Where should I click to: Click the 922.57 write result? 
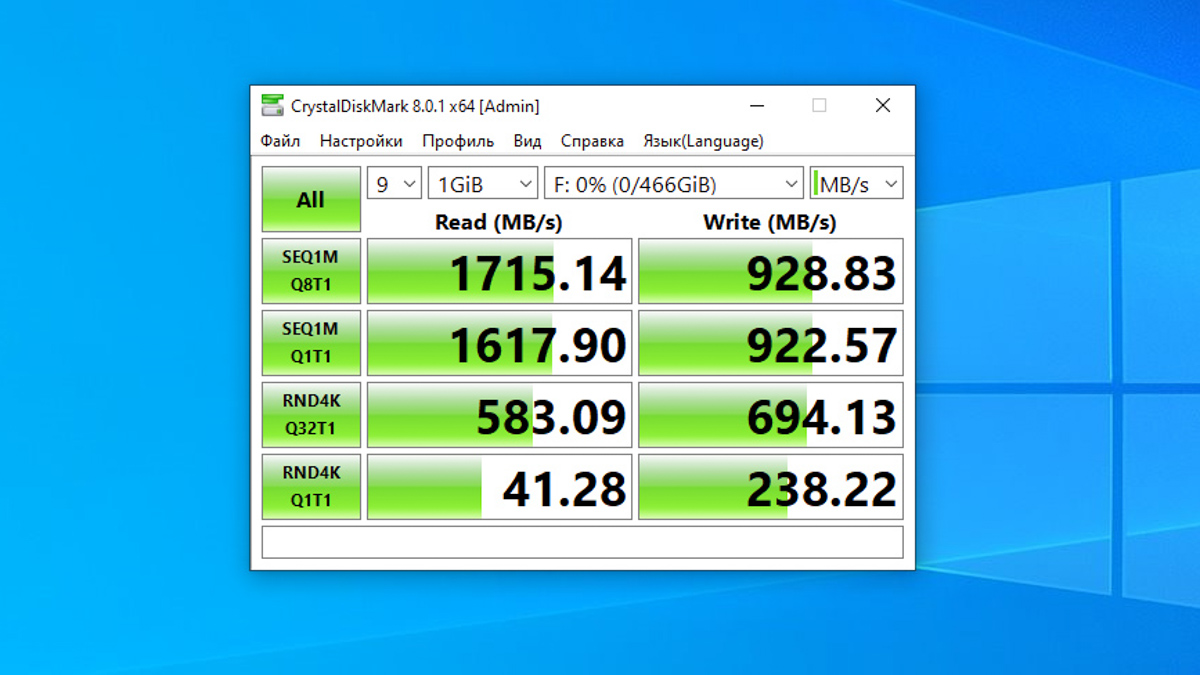click(x=771, y=343)
